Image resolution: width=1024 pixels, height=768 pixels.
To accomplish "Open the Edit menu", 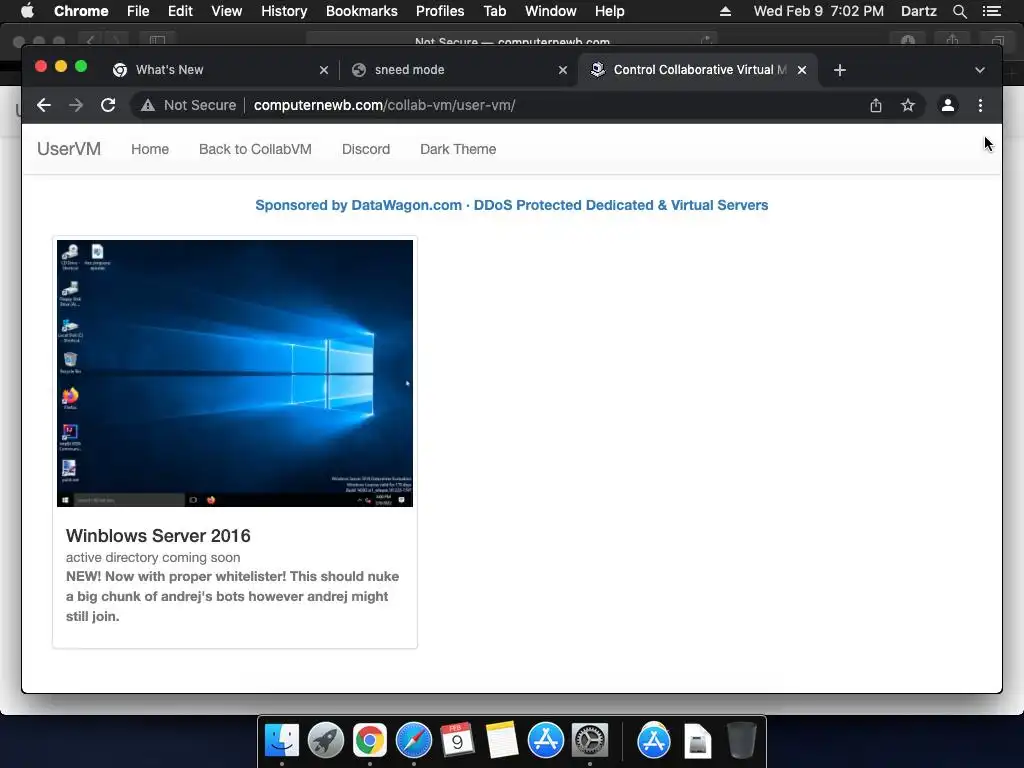I will [x=180, y=11].
